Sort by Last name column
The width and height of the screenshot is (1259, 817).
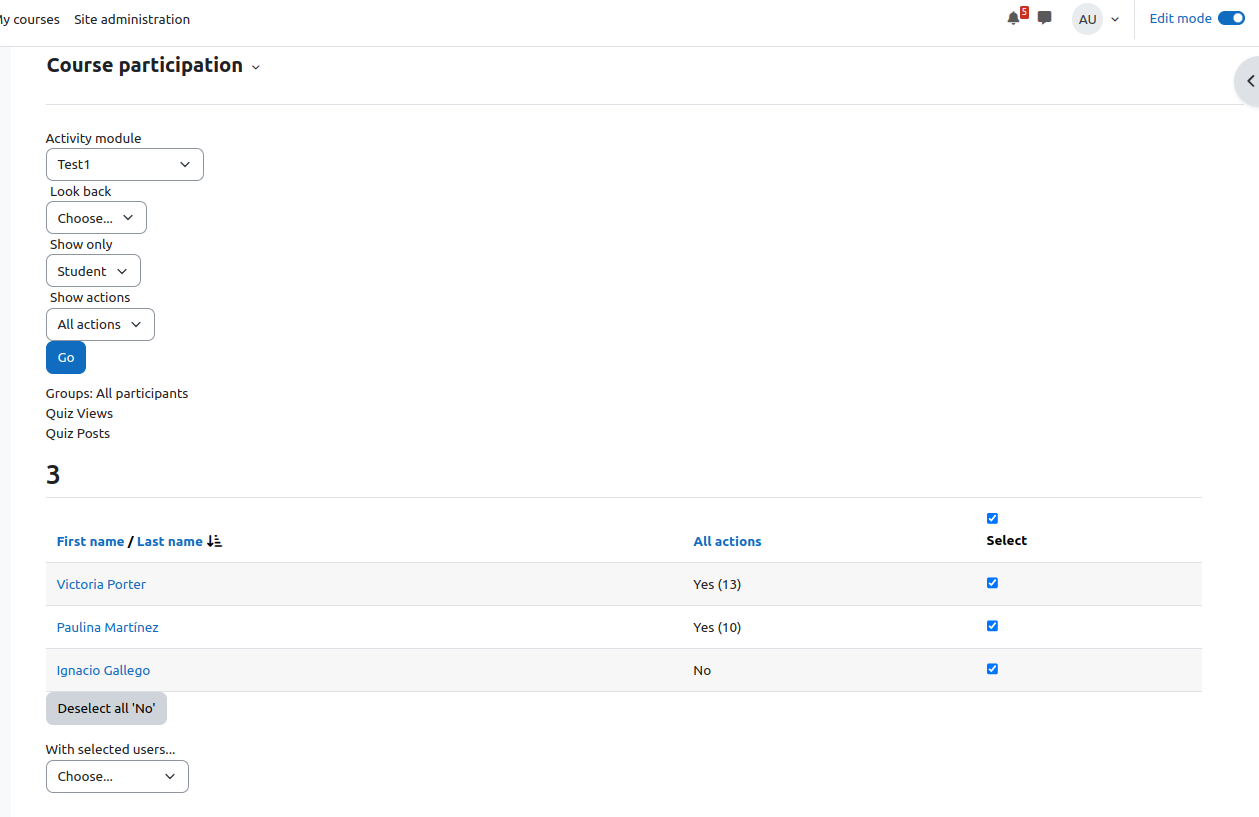[x=169, y=541]
